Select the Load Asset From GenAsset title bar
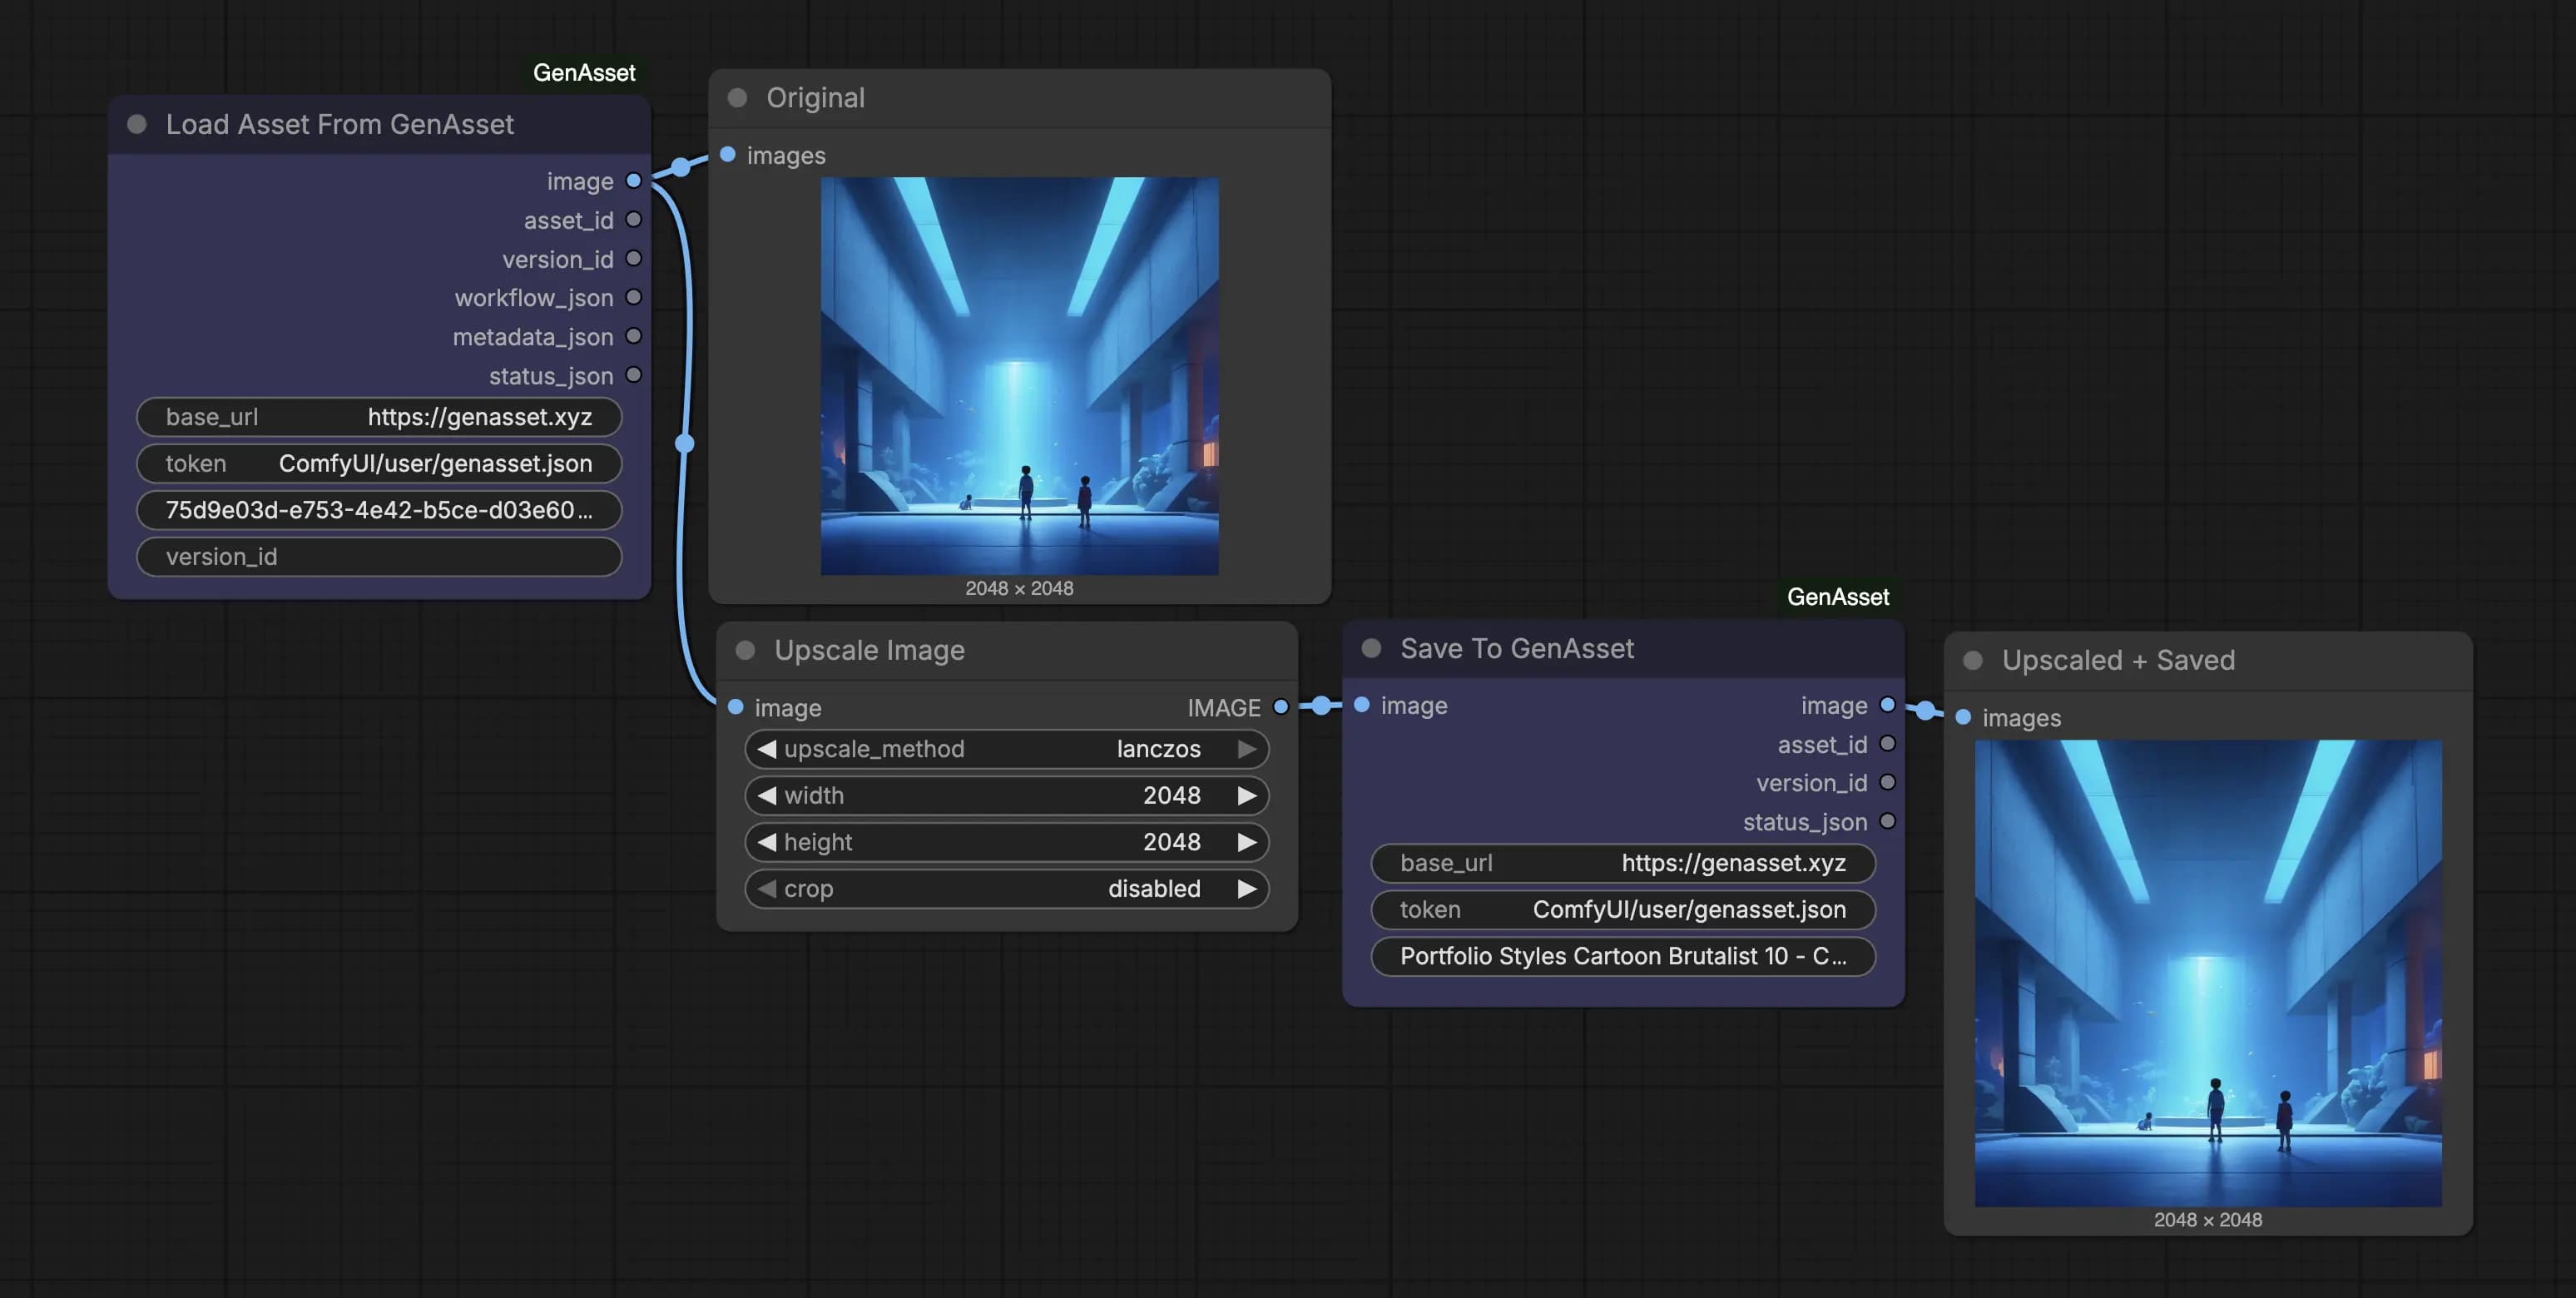Screen dimensions: 2576x1298 coord(379,124)
